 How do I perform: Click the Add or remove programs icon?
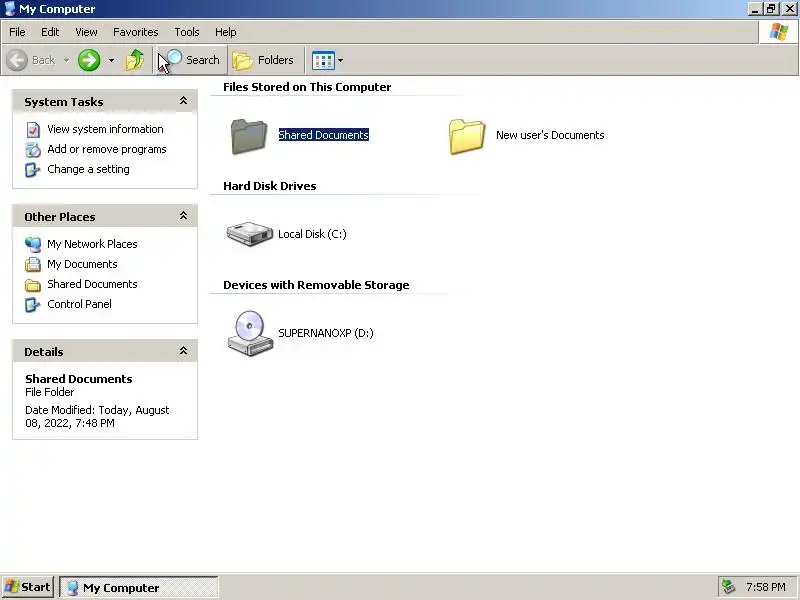[x=33, y=149]
